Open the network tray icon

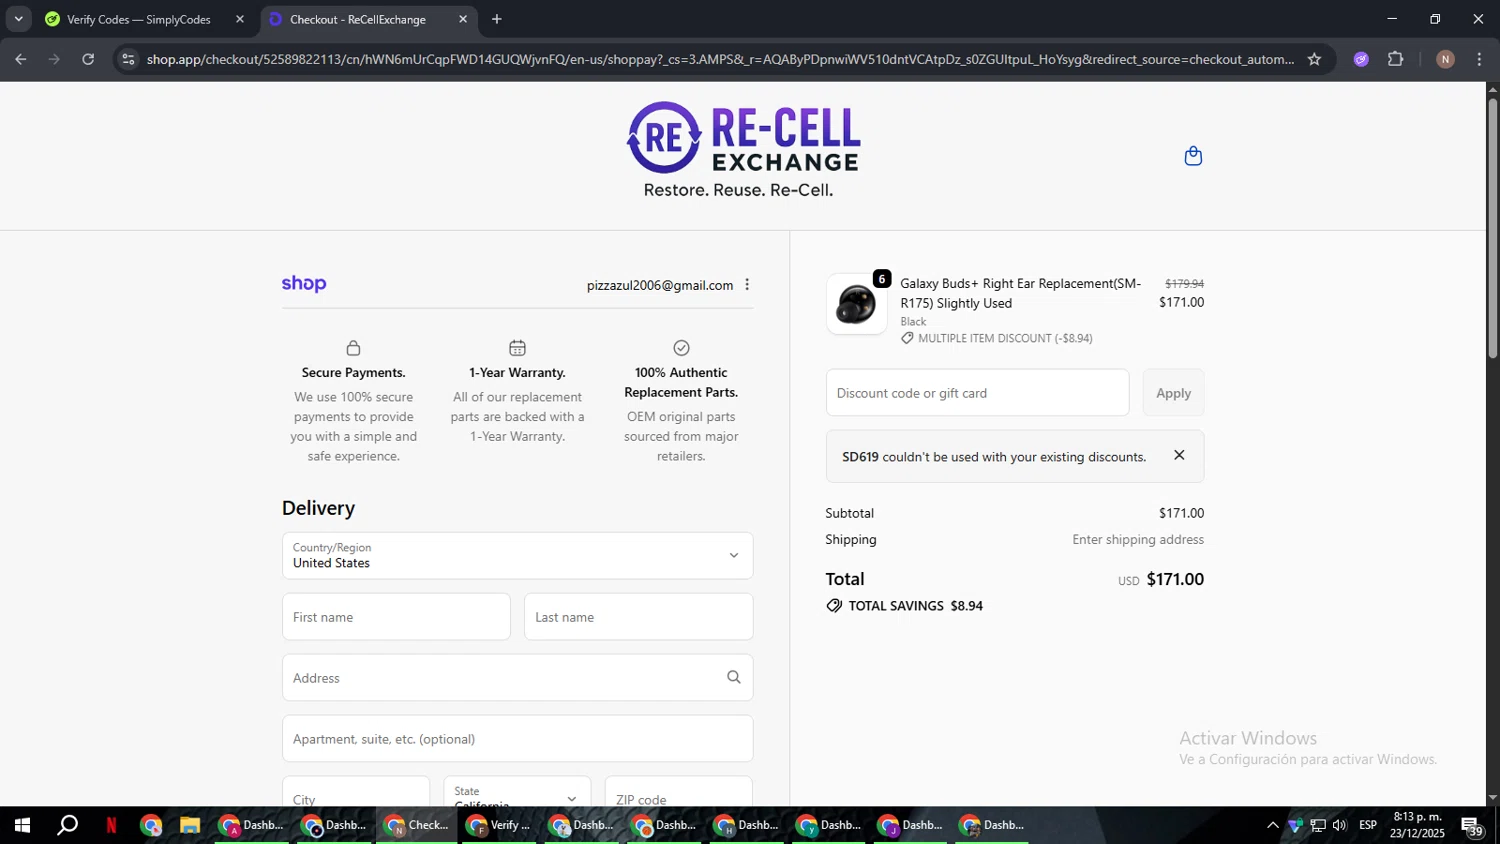tap(1317, 825)
